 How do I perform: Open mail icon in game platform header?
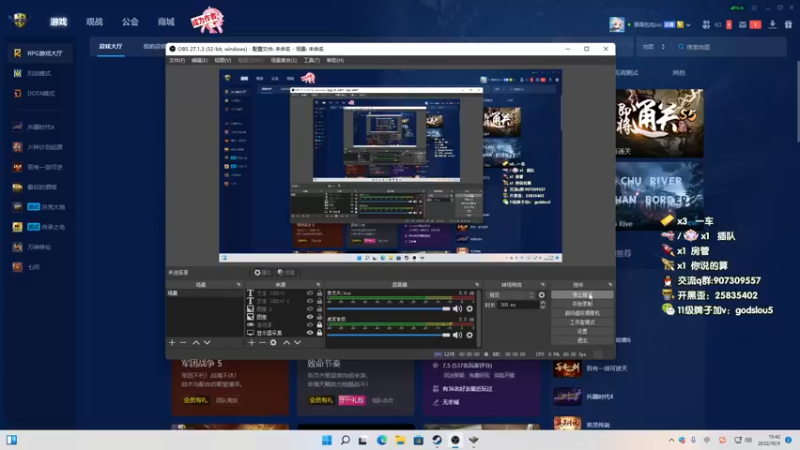click(742, 24)
